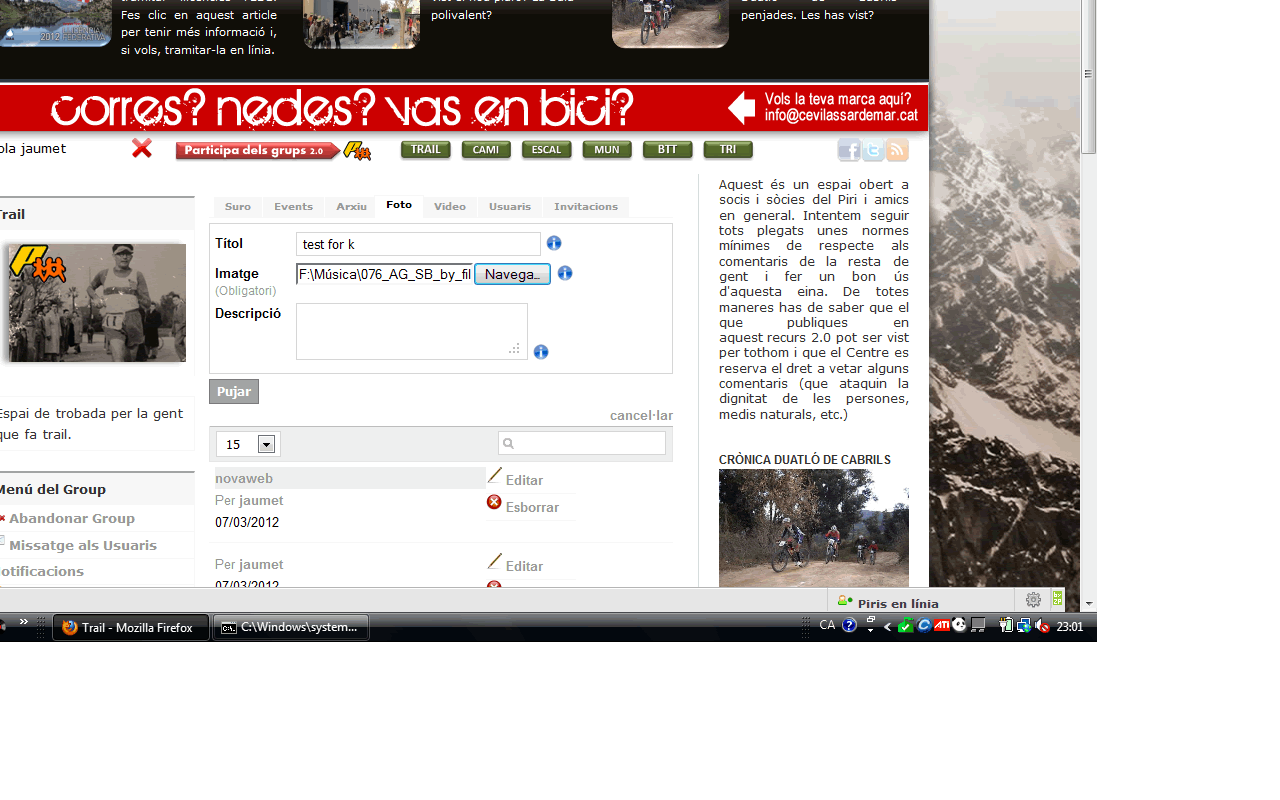Viewport: 1280px width, 800px height.
Task: Click the pencil icon for novaweb Editar
Action: pos(494,476)
